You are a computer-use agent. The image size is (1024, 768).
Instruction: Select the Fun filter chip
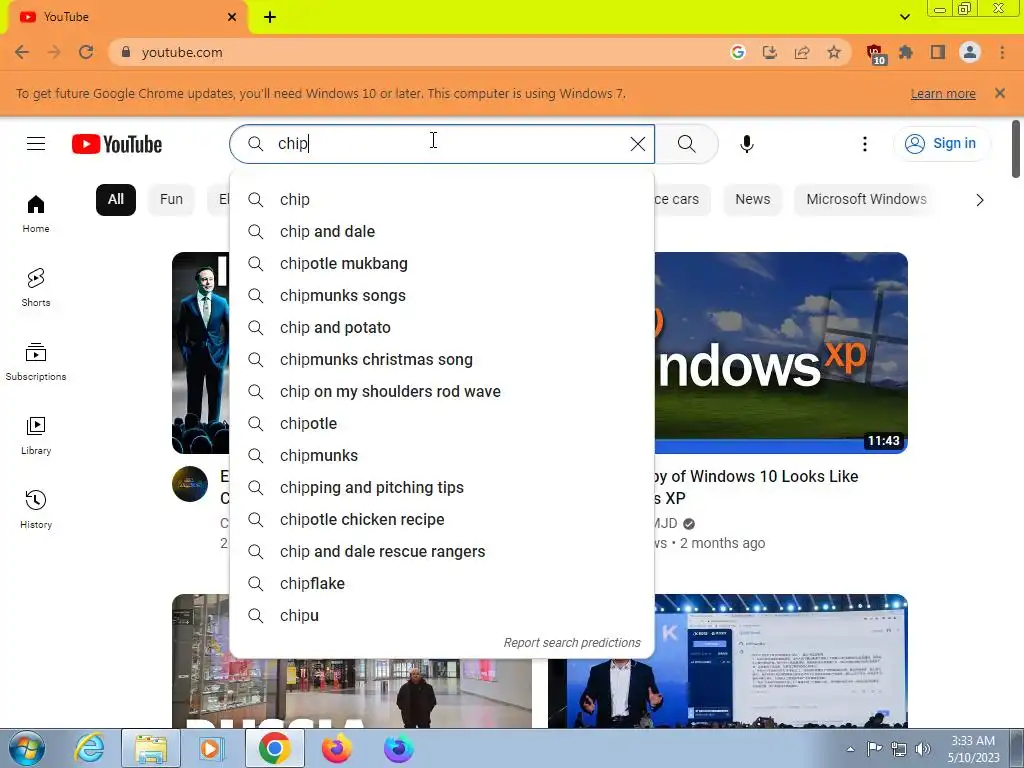pyautogui.click(x=171, y=199)
